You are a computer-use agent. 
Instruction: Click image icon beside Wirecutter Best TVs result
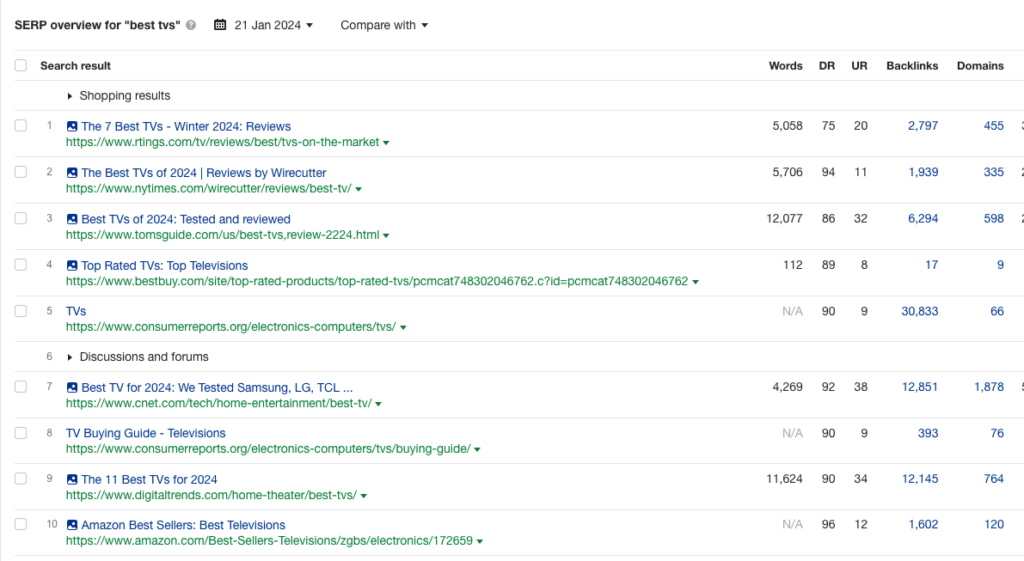pos(72,173)
